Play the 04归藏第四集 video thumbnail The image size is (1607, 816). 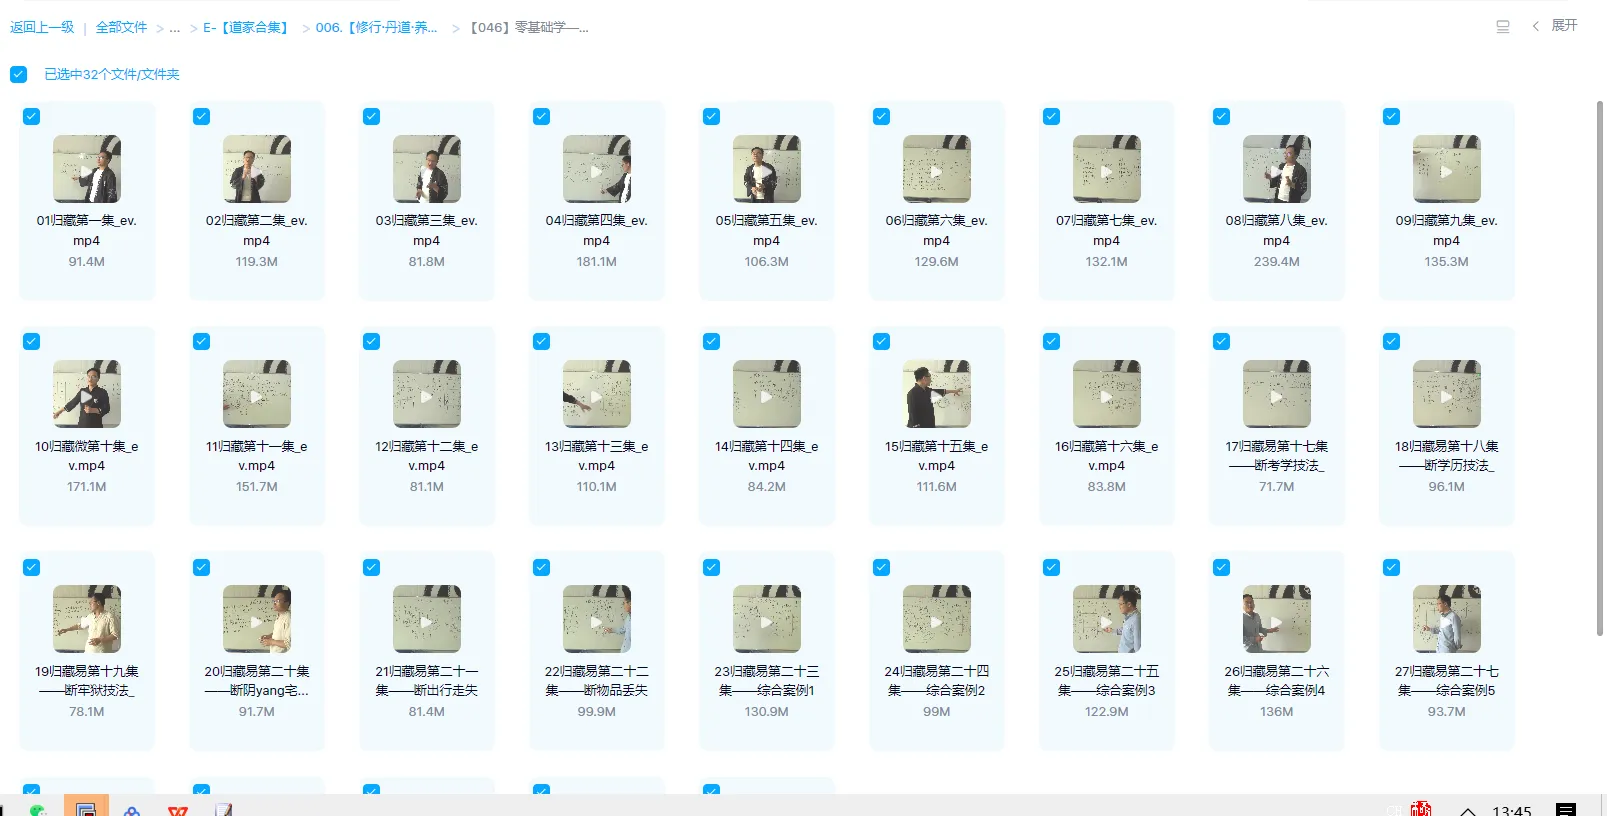[x=597, y=169]
